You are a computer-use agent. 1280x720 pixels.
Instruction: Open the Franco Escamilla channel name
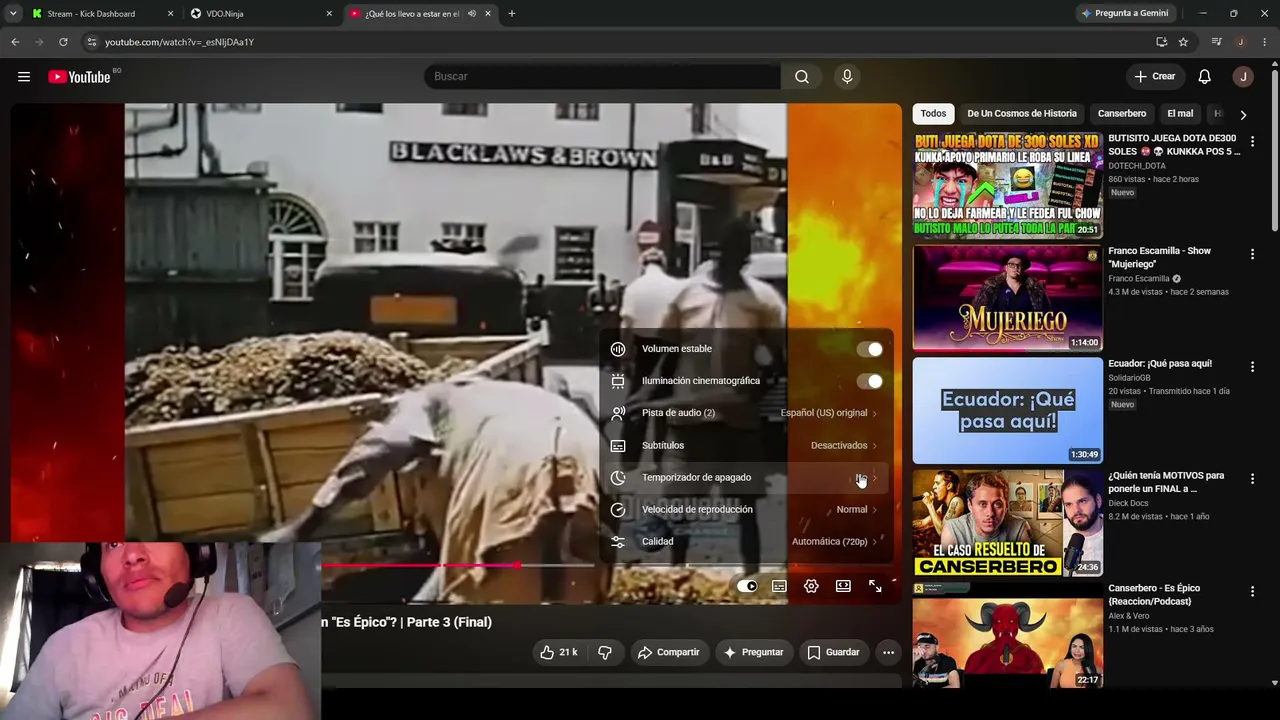point(1139,279)
